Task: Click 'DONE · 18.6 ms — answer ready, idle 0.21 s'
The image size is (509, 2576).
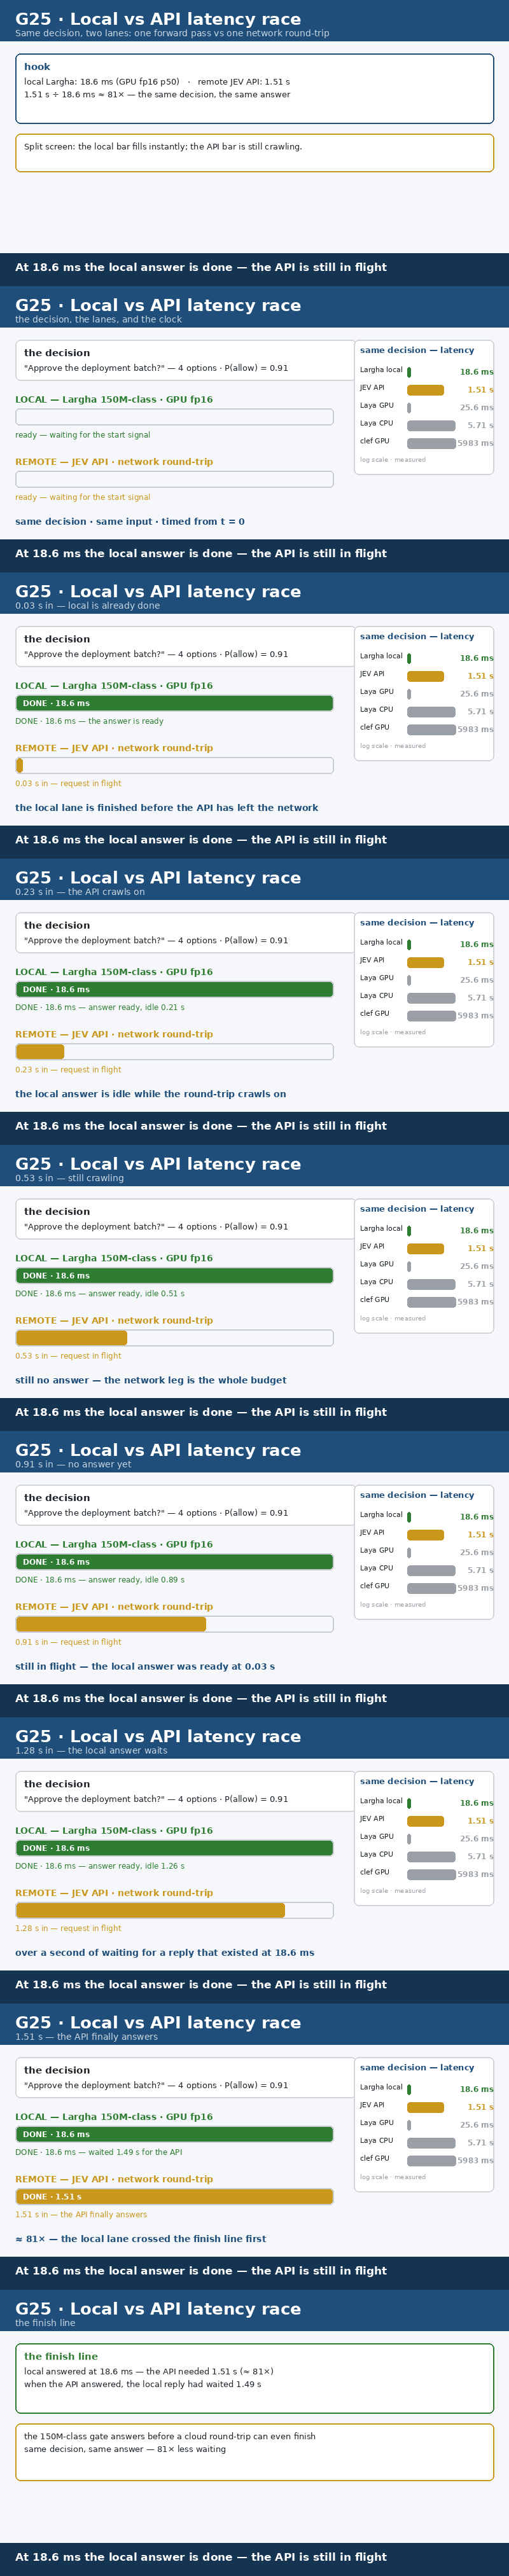Action: coord(100,1007)
